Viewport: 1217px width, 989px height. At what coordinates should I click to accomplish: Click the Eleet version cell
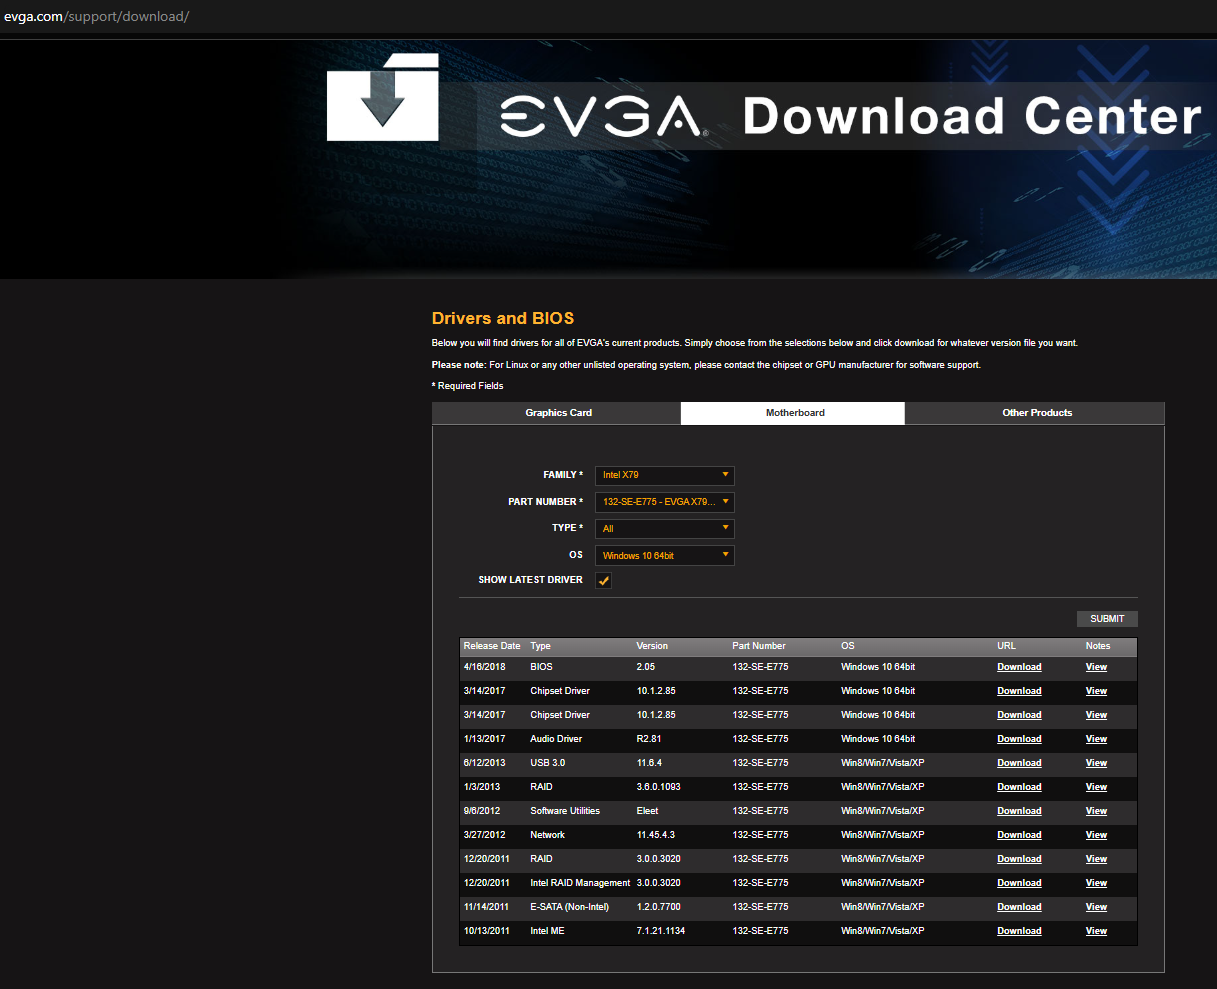[647, 811]
